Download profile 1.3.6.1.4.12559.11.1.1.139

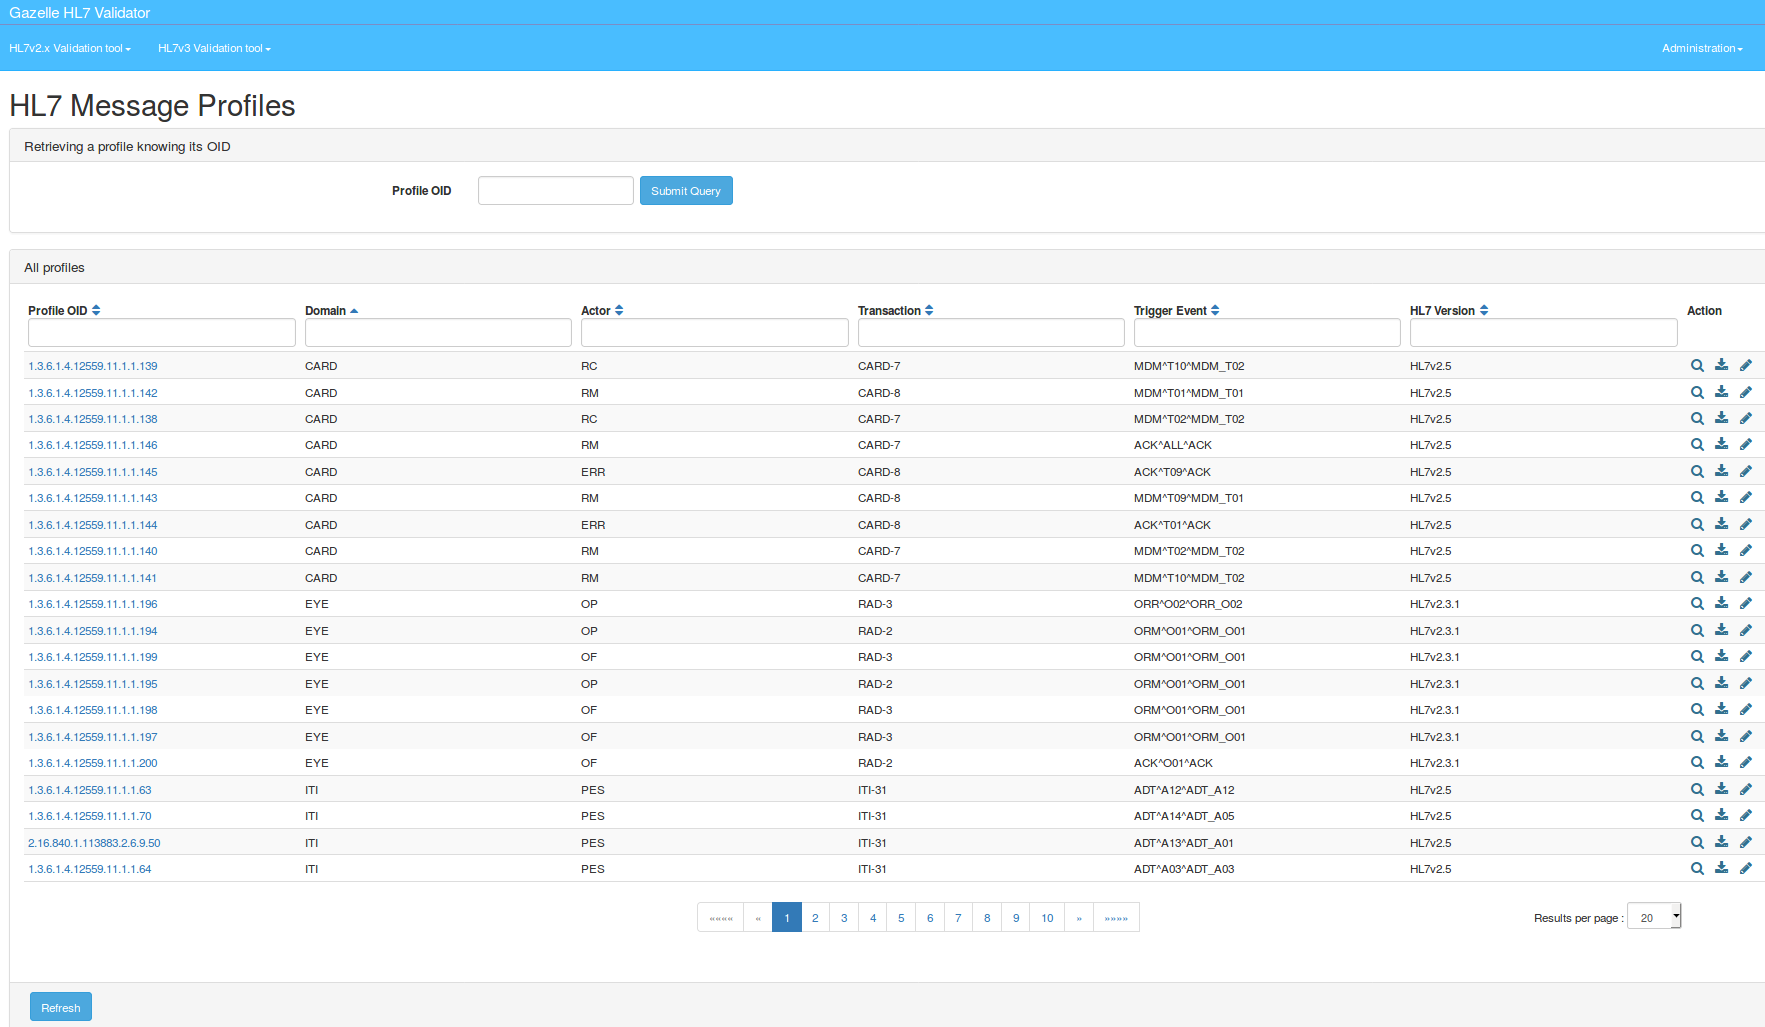(1721, 365)
